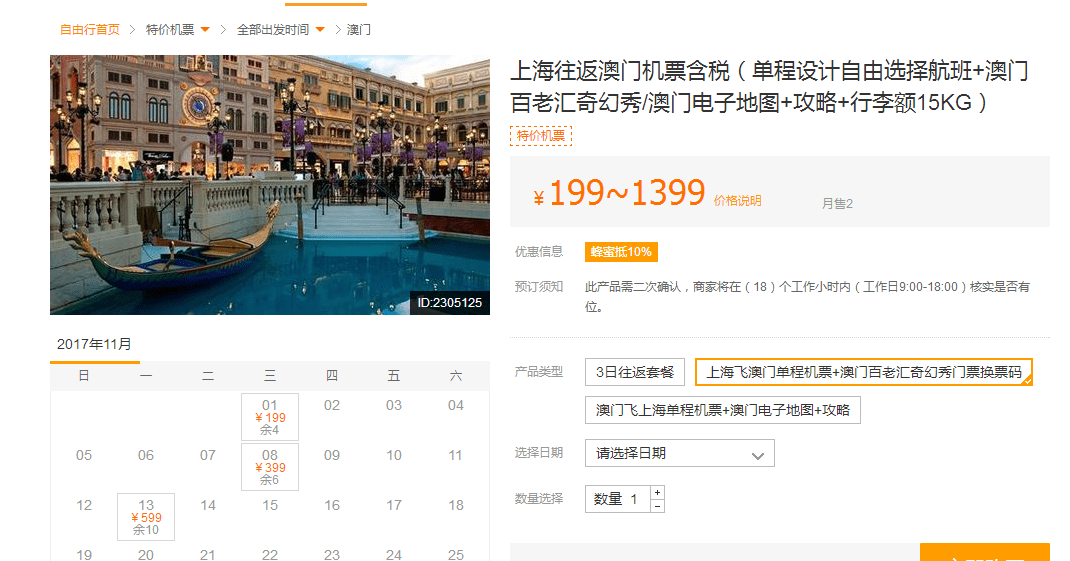Click the Macau Venetian product image

[x=270, y=185]
